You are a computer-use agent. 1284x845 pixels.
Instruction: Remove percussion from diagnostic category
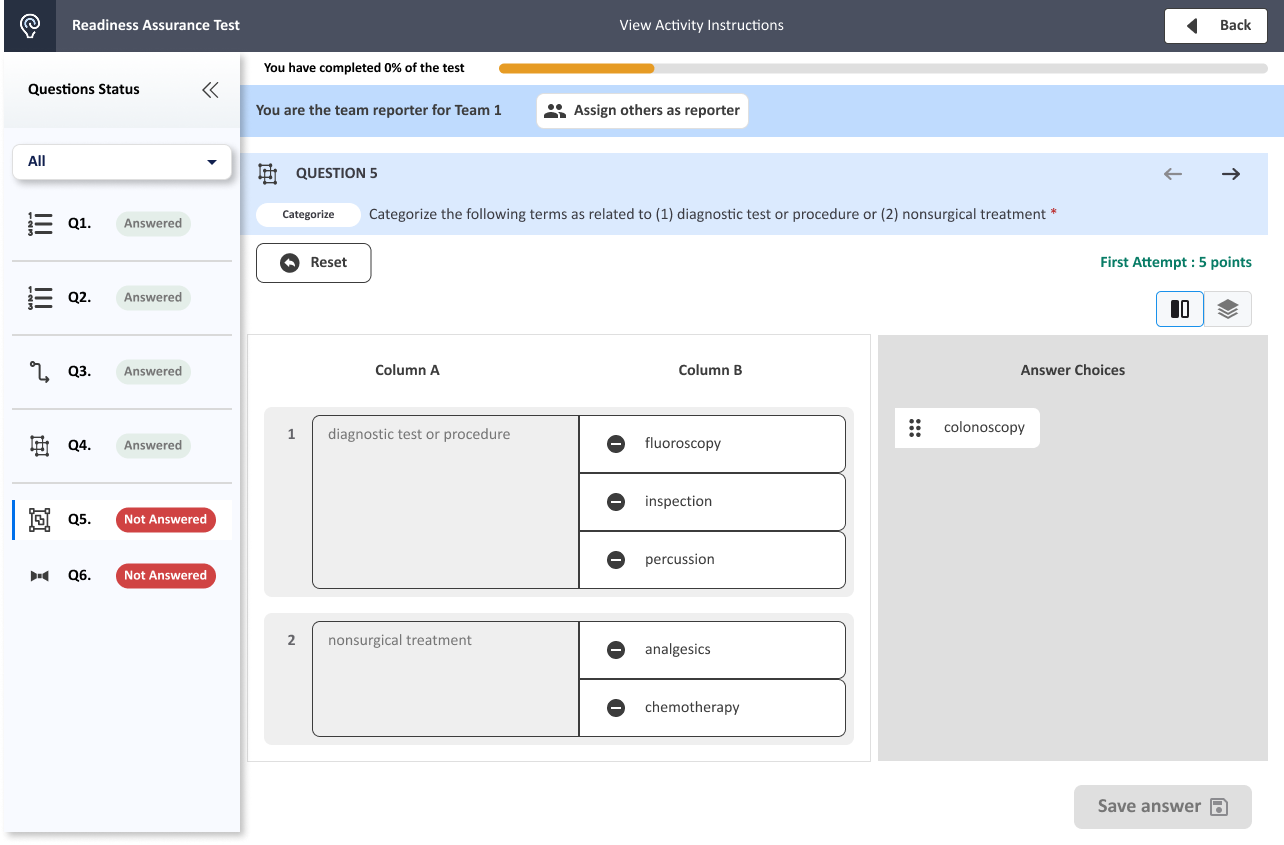[616, 559]
